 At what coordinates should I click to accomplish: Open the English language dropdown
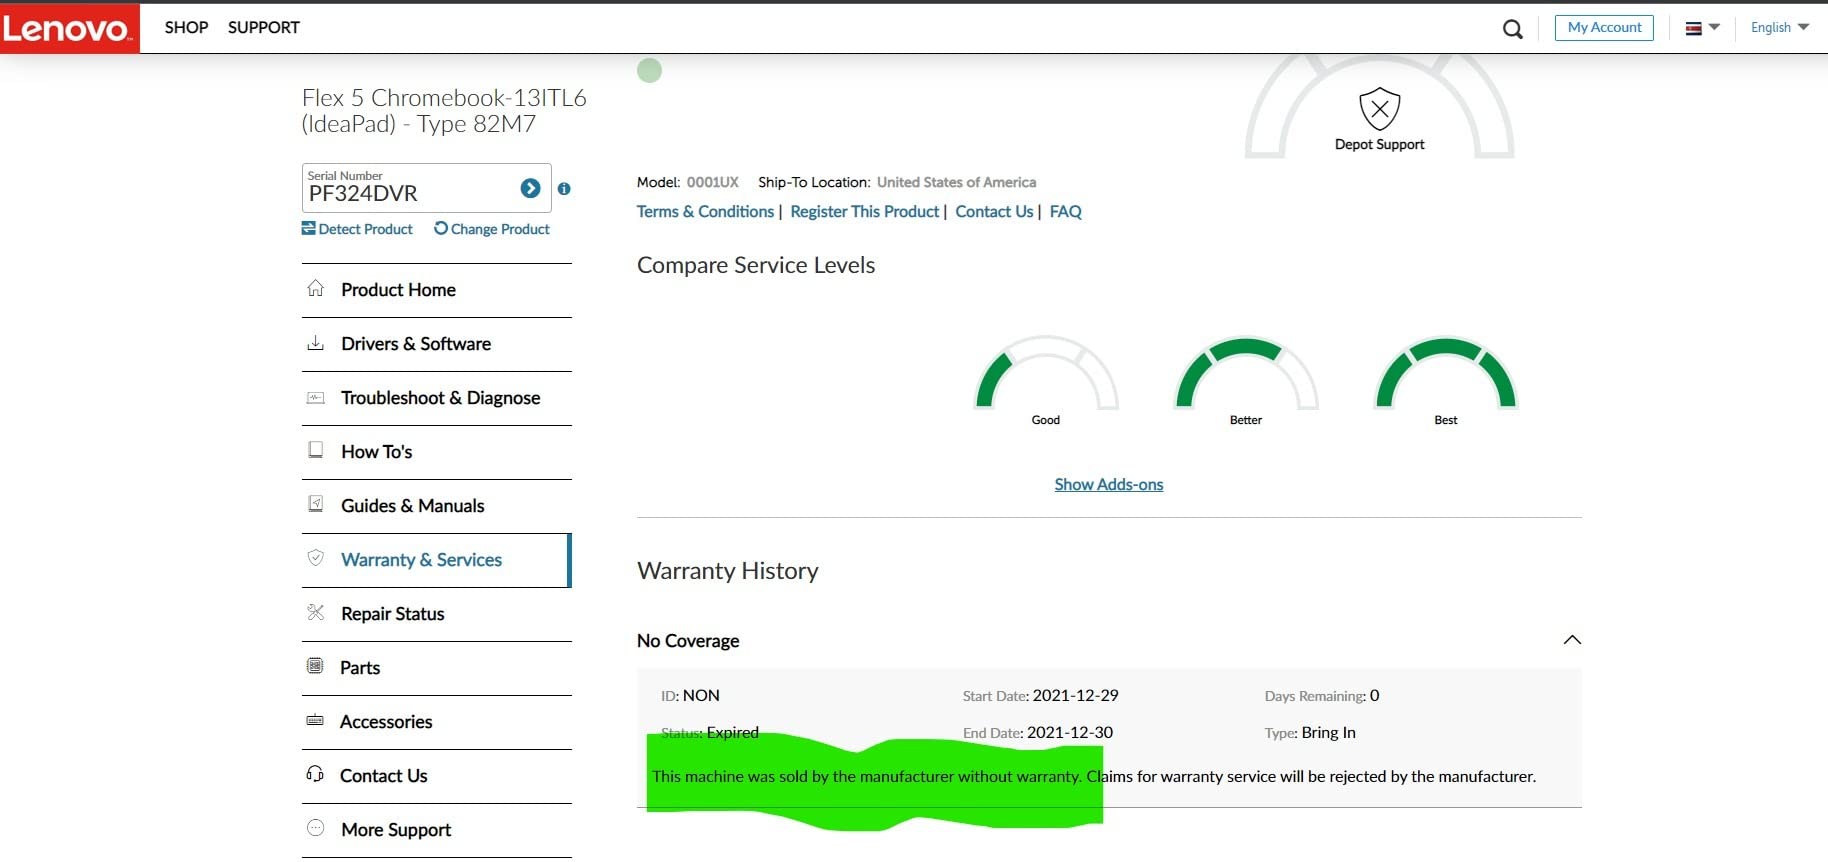1780,28
